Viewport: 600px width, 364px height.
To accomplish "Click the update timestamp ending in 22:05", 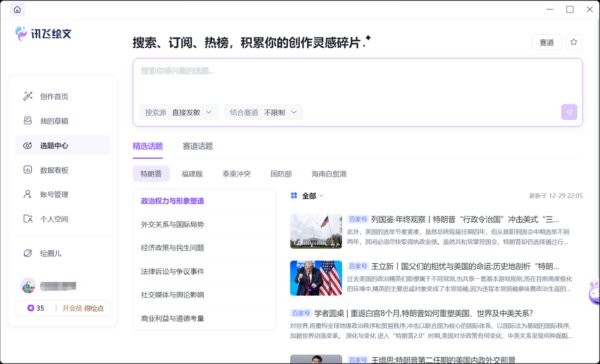I will click(x=556, y=196).
